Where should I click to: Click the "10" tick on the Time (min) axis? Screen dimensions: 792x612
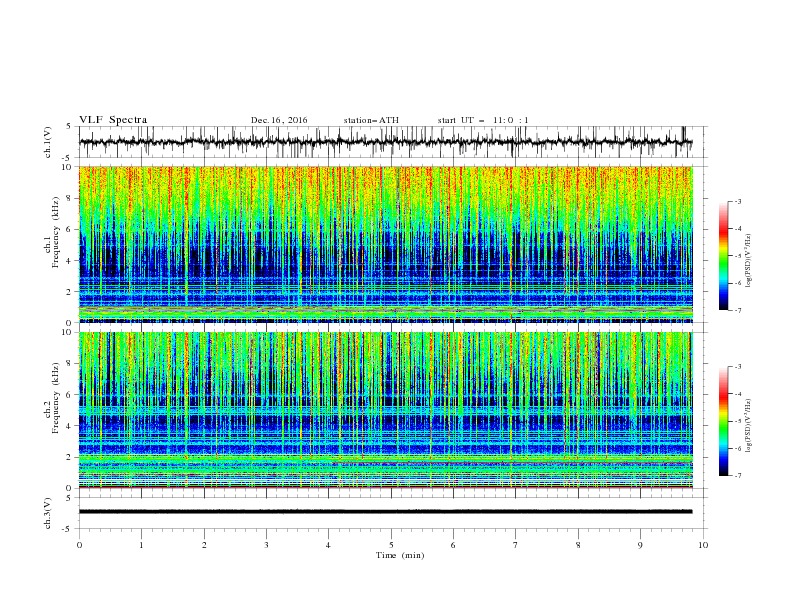[703, 545]
